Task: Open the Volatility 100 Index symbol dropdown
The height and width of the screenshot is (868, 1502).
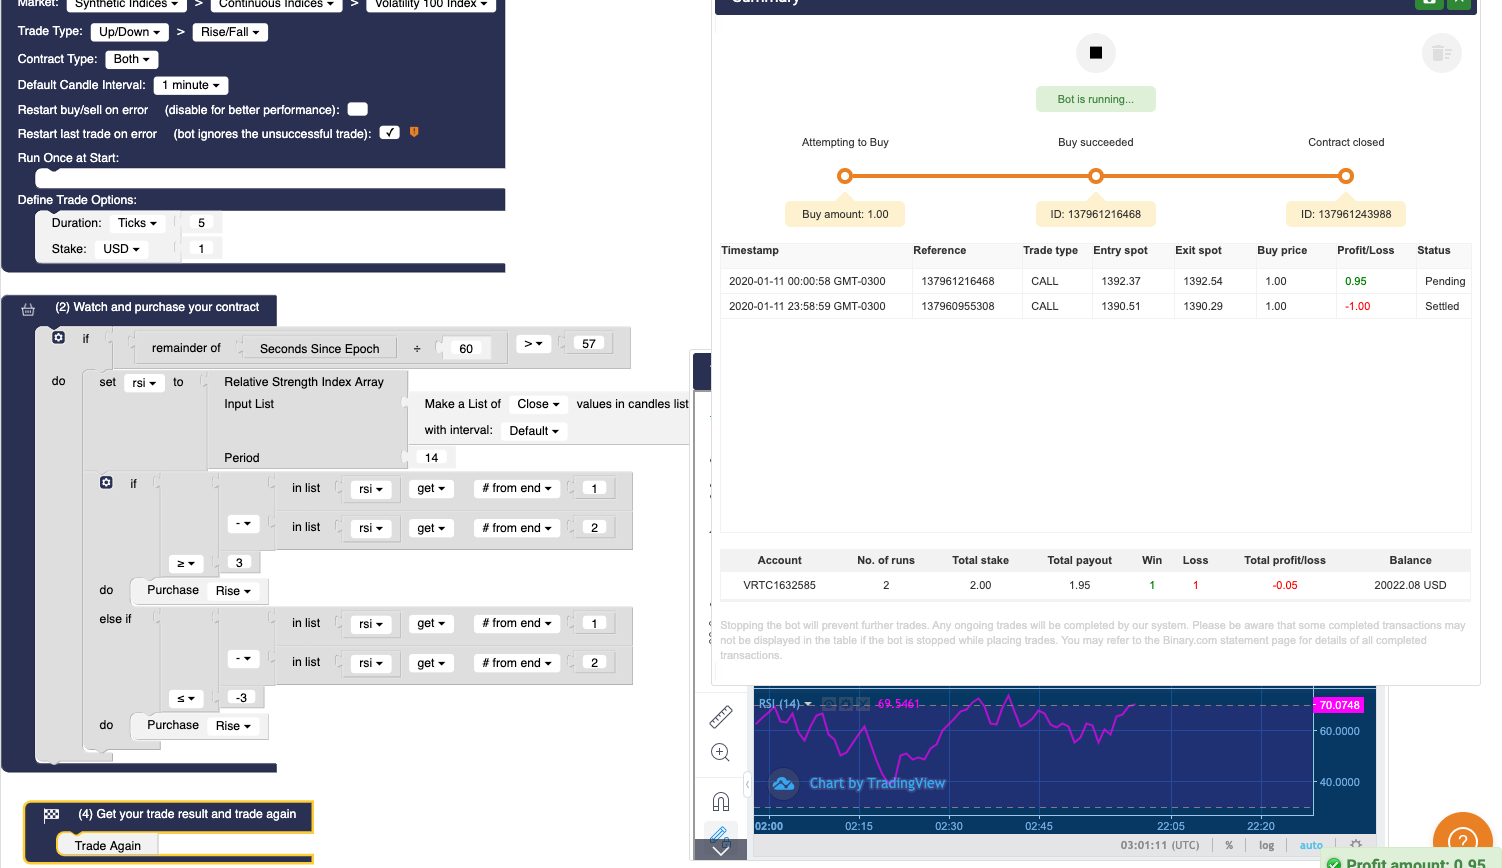Action: coord(431,4)
